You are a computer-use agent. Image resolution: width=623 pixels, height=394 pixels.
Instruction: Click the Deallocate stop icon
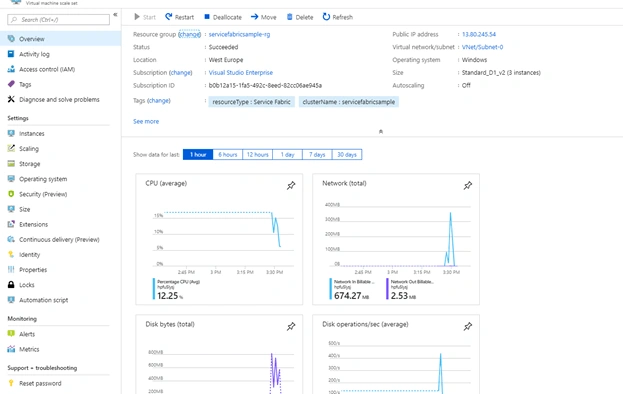point(207,17)
